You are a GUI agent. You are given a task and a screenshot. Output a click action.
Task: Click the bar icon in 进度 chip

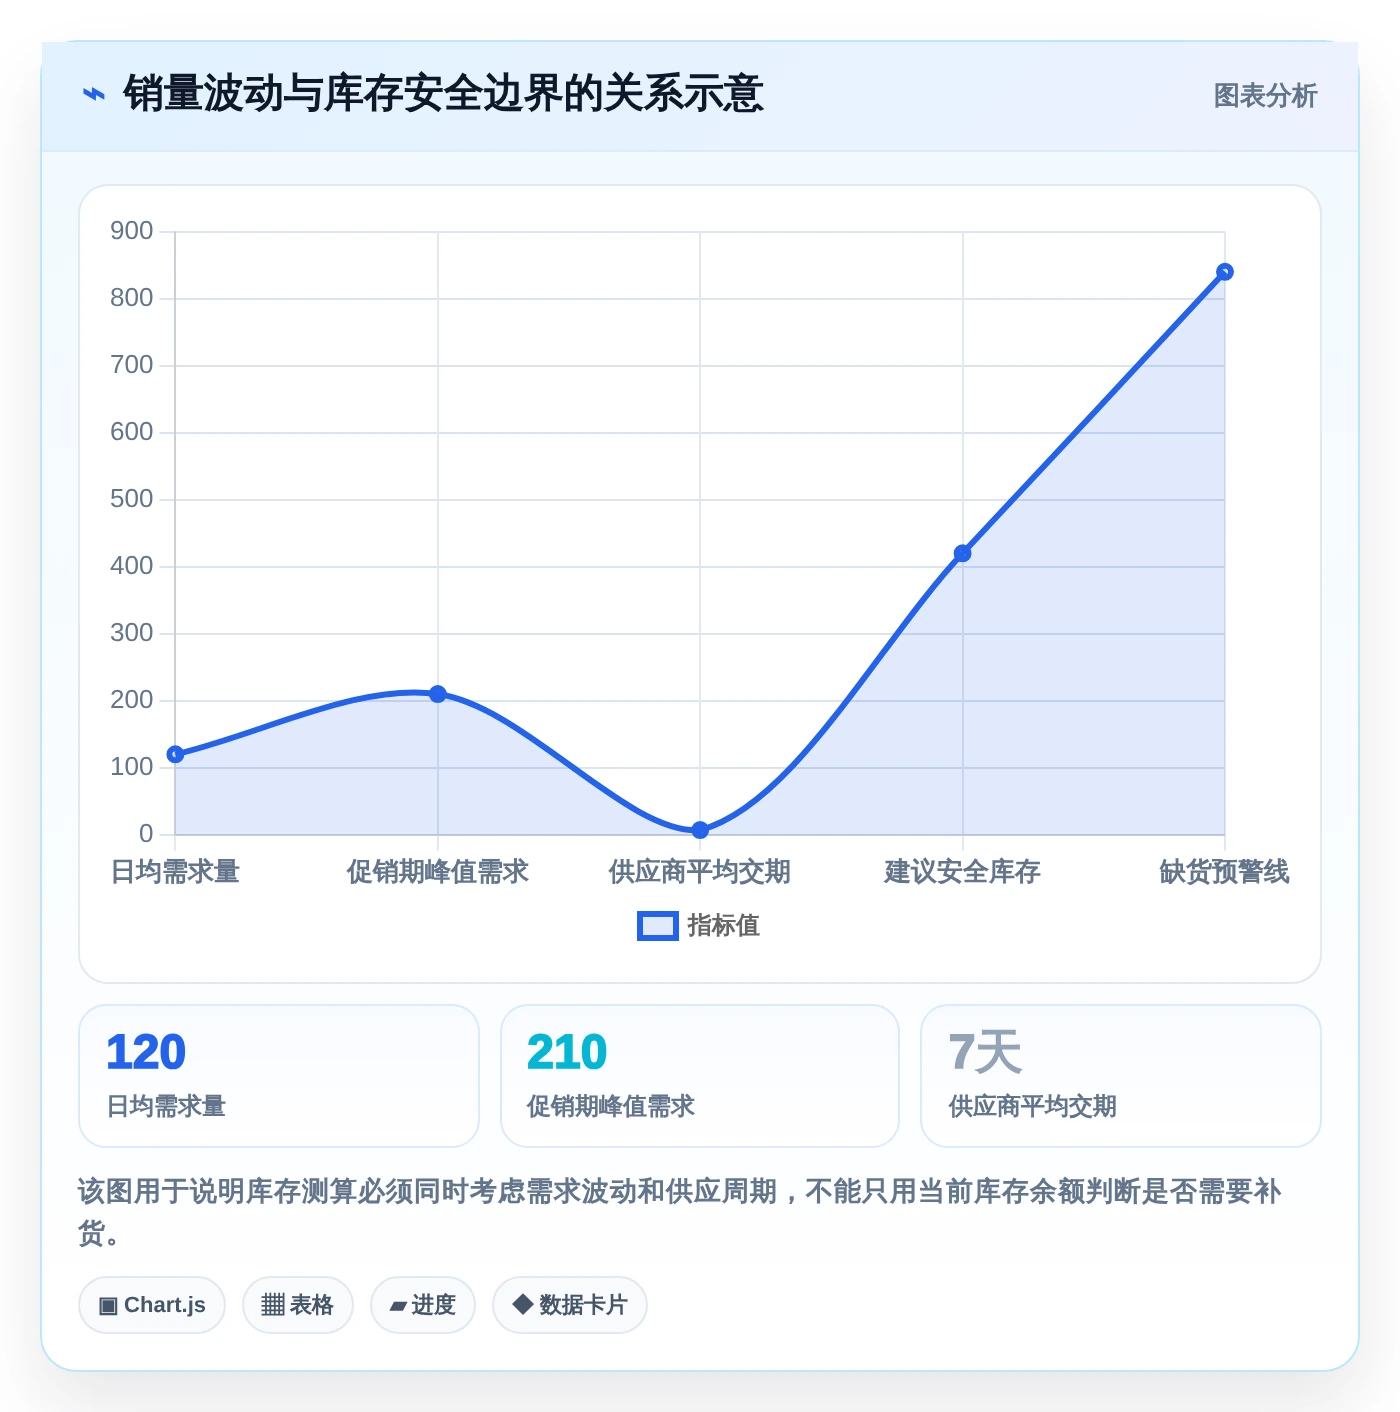(398, 1306)
